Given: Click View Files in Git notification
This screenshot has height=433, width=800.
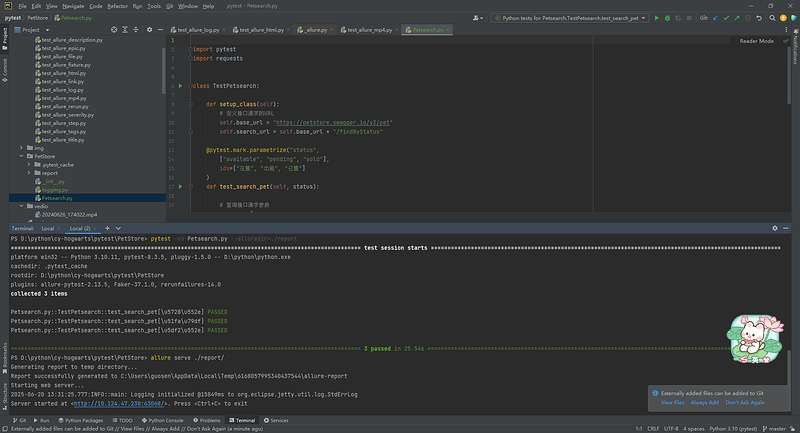Looking at the screenshot, I should [x=672, y=402].
